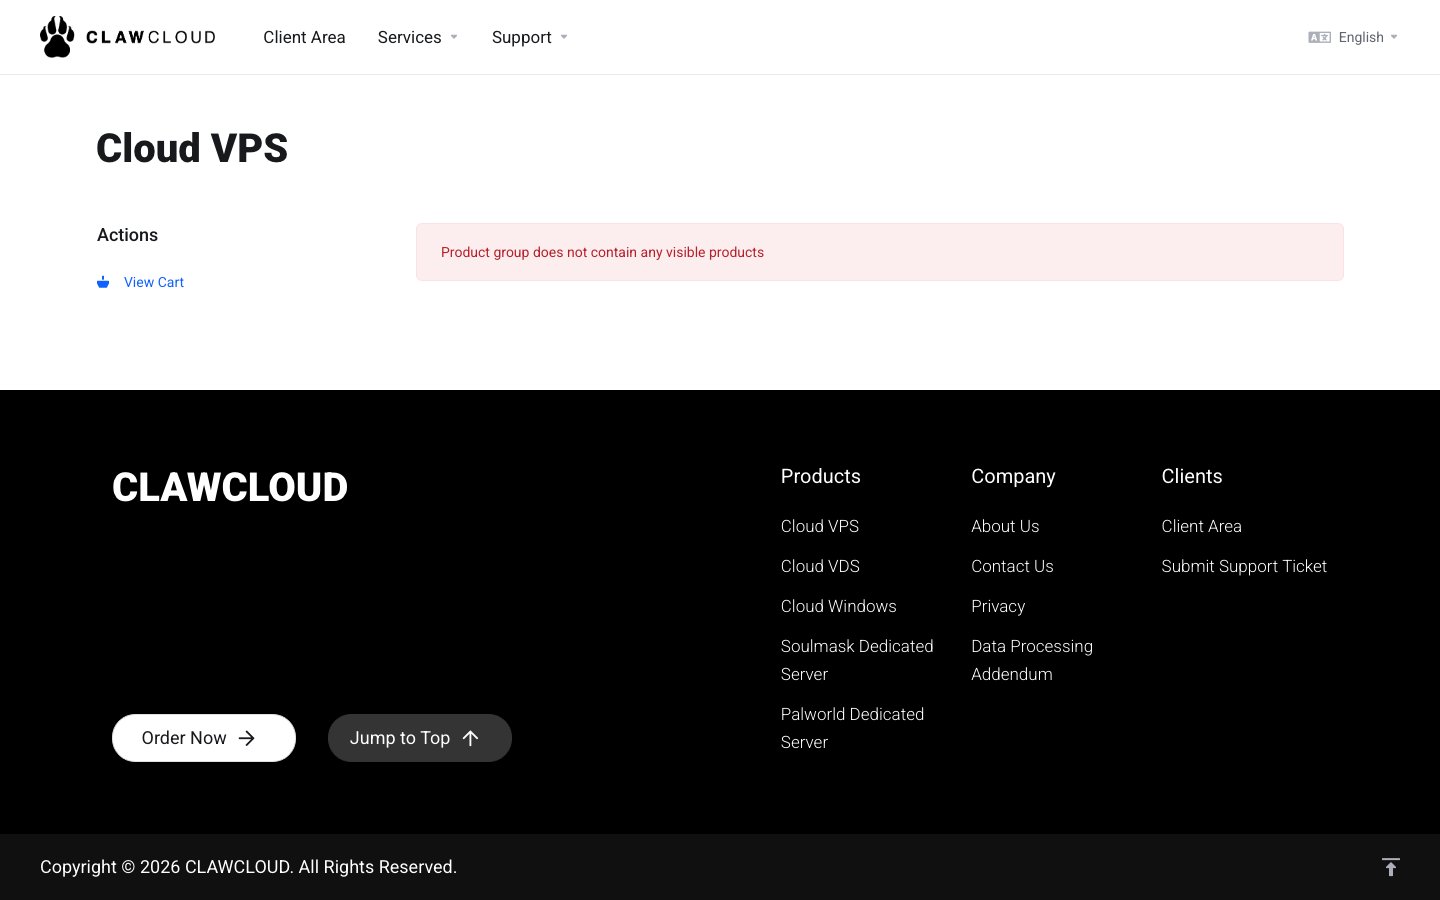Open the View Cart link
Image resolution: width=1440 pixels, height=900 pixels.
[154, 282]
